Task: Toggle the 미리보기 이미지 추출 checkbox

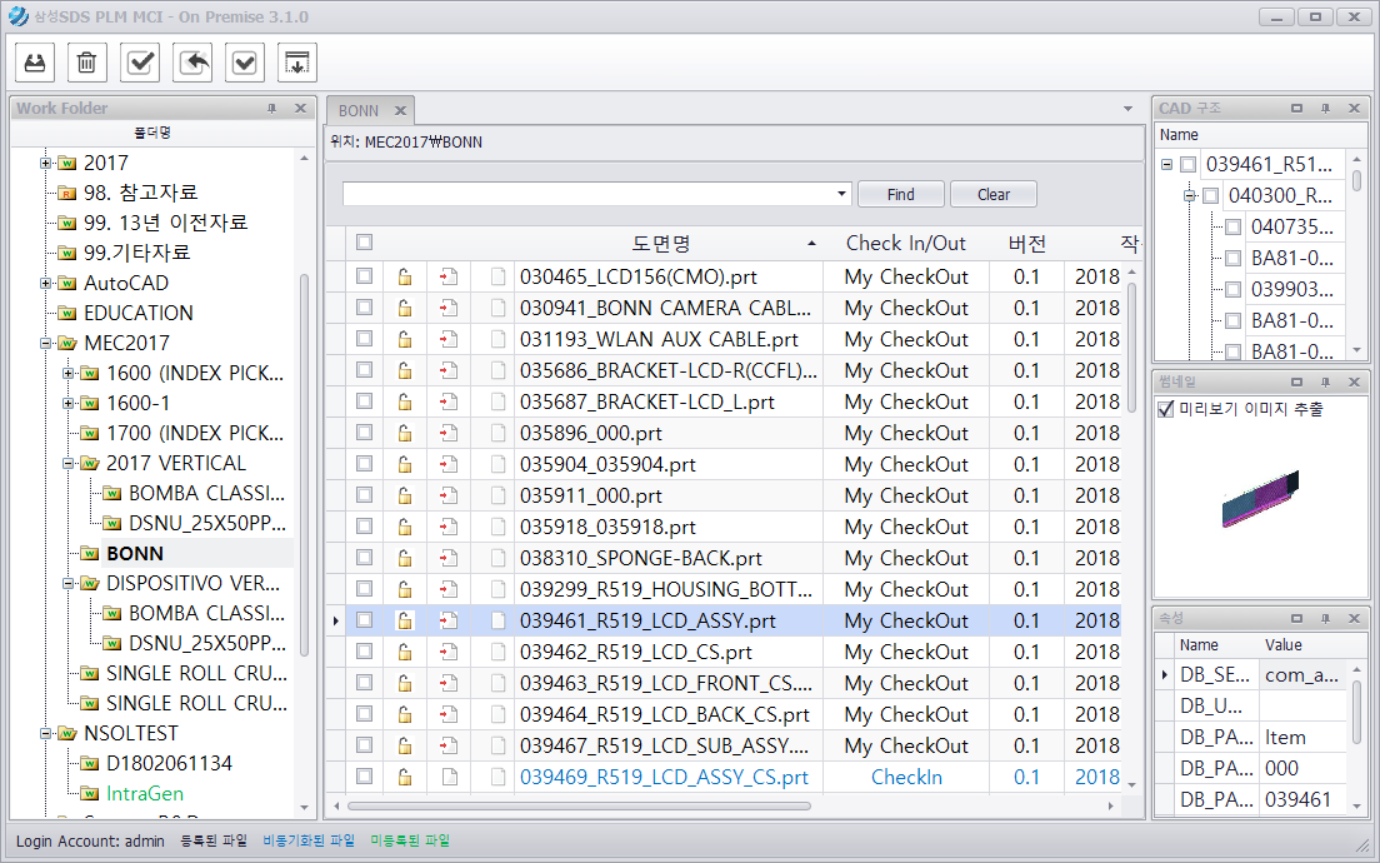Action: tap(1166, 409)
